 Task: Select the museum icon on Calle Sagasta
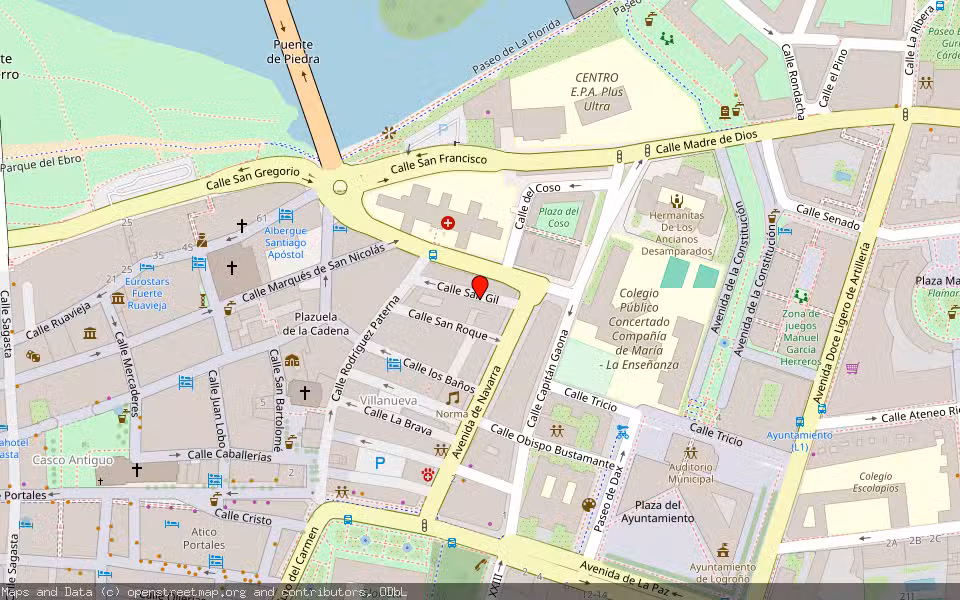click(89, 334)
